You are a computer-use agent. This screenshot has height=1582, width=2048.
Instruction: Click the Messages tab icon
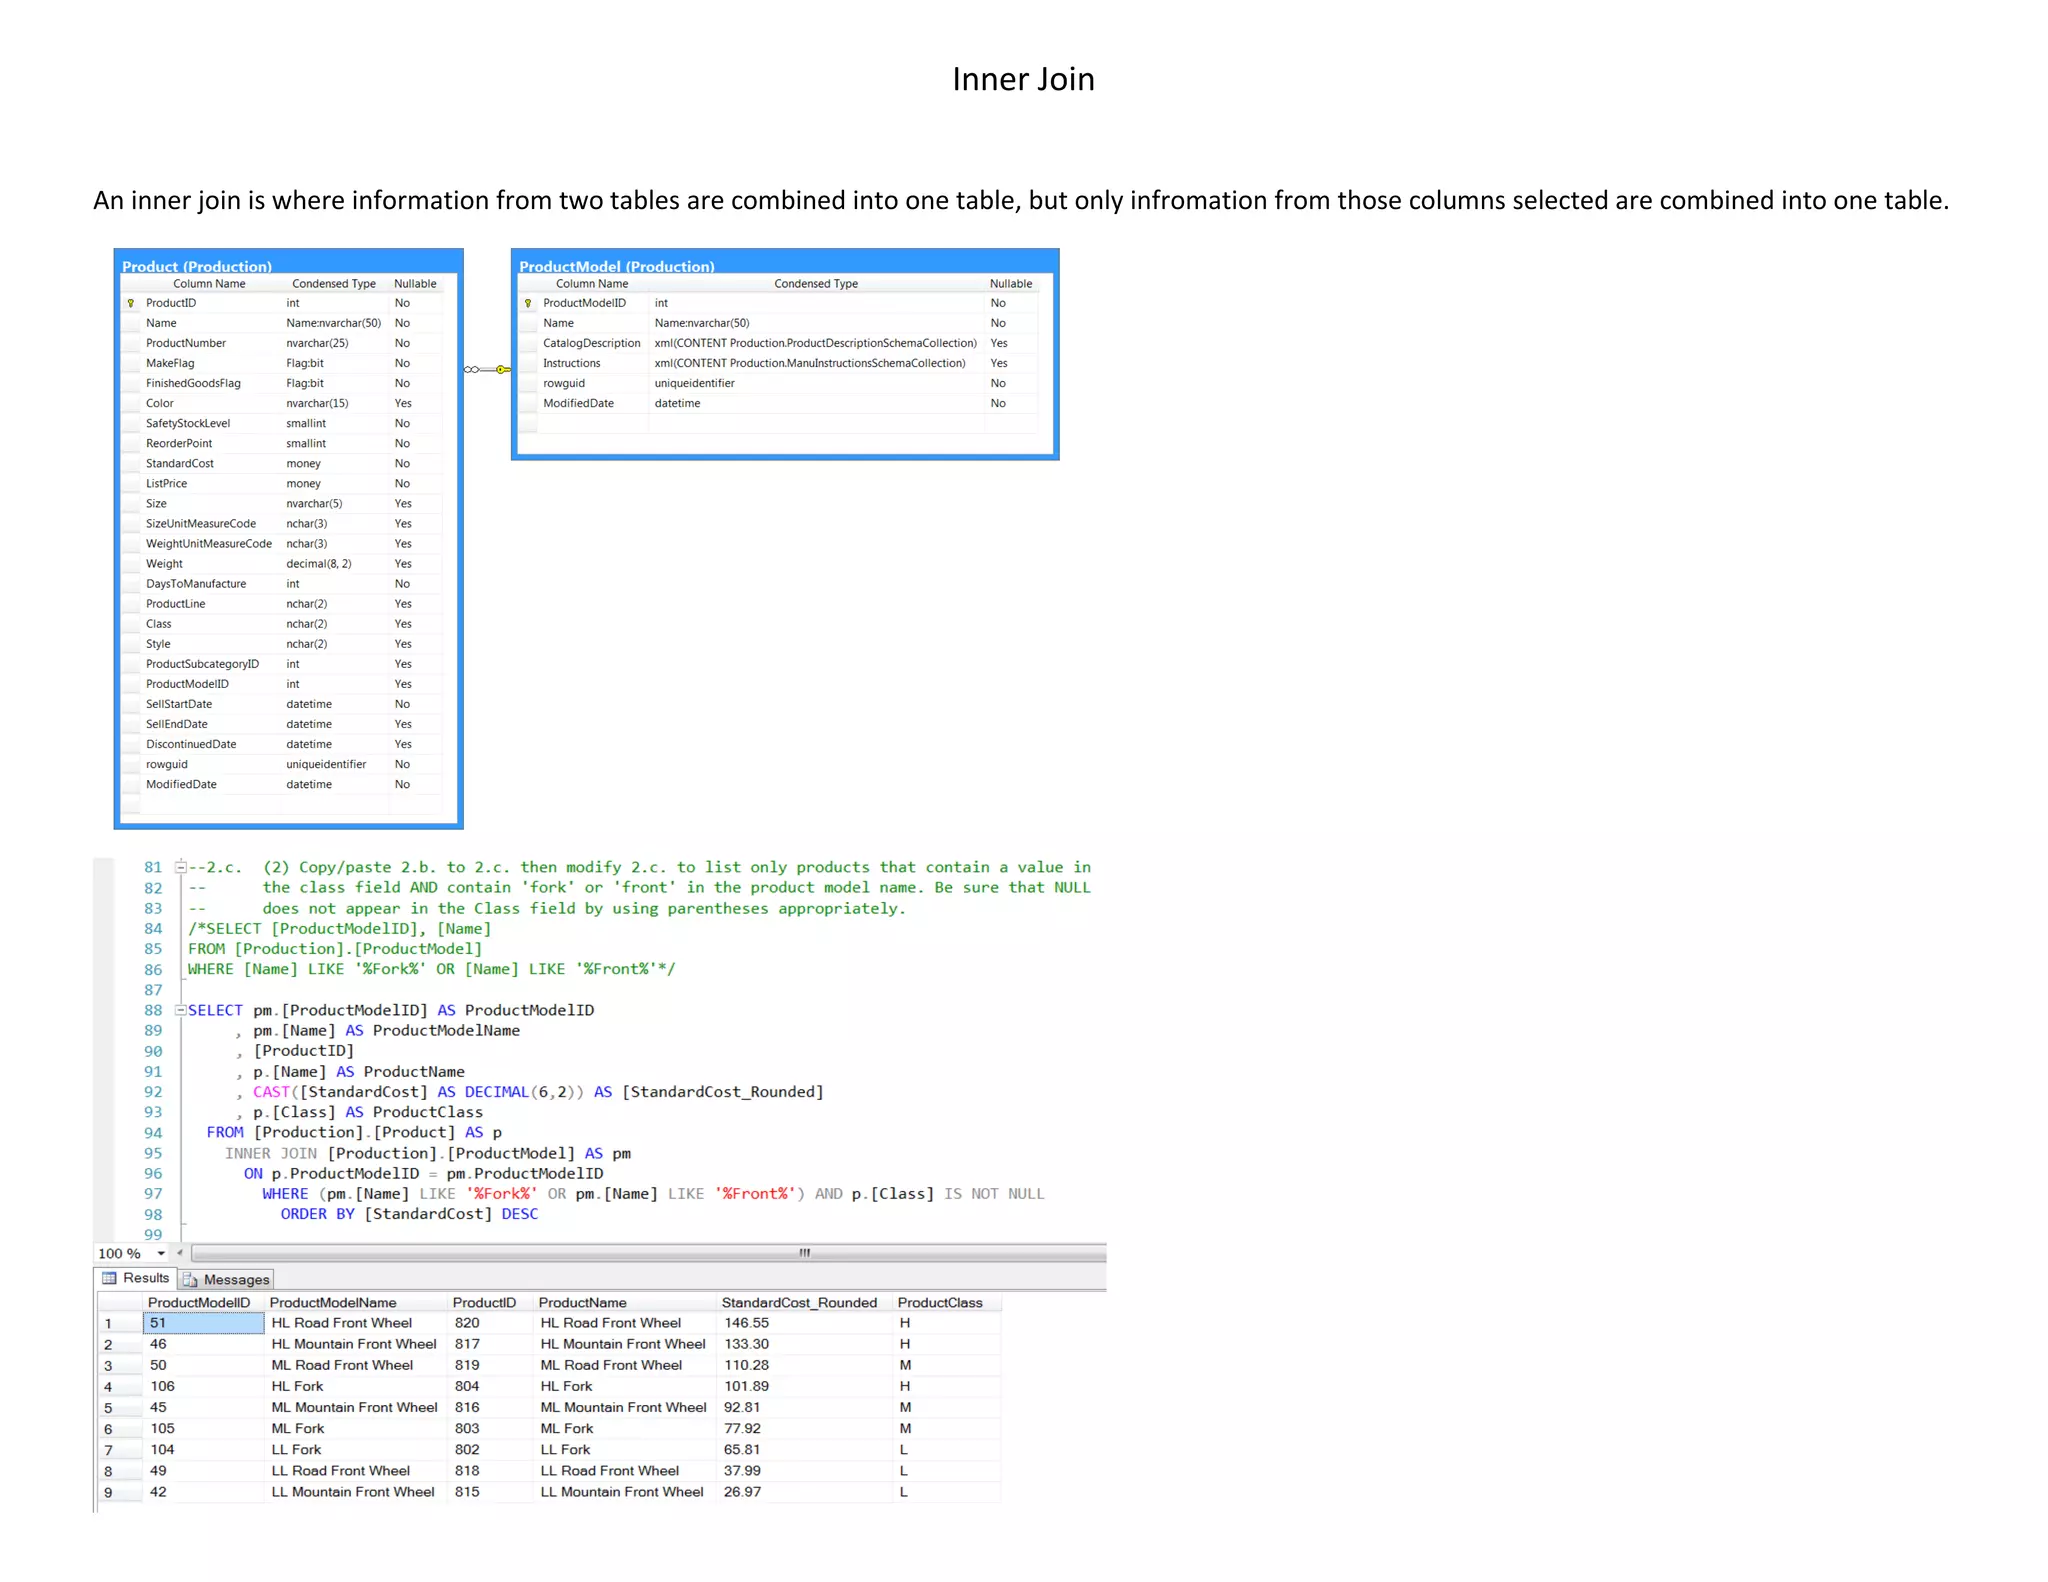coord(190,1280)
